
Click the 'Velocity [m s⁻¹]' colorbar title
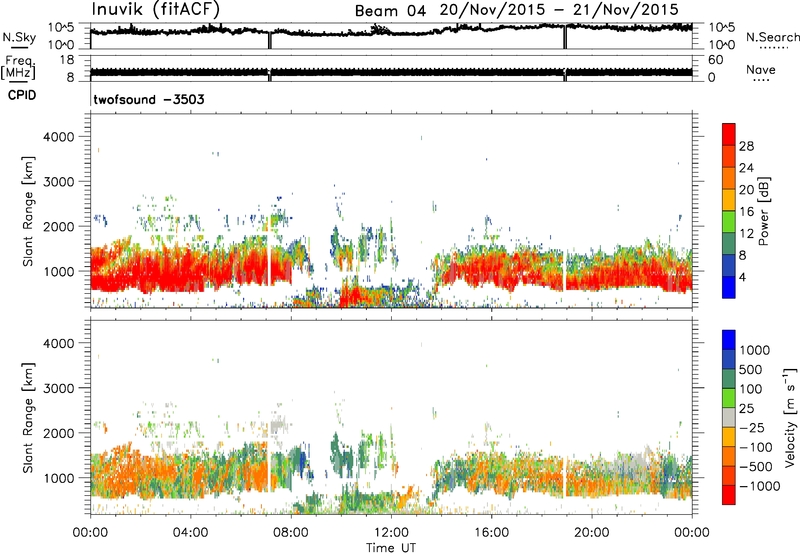(790, 417)
